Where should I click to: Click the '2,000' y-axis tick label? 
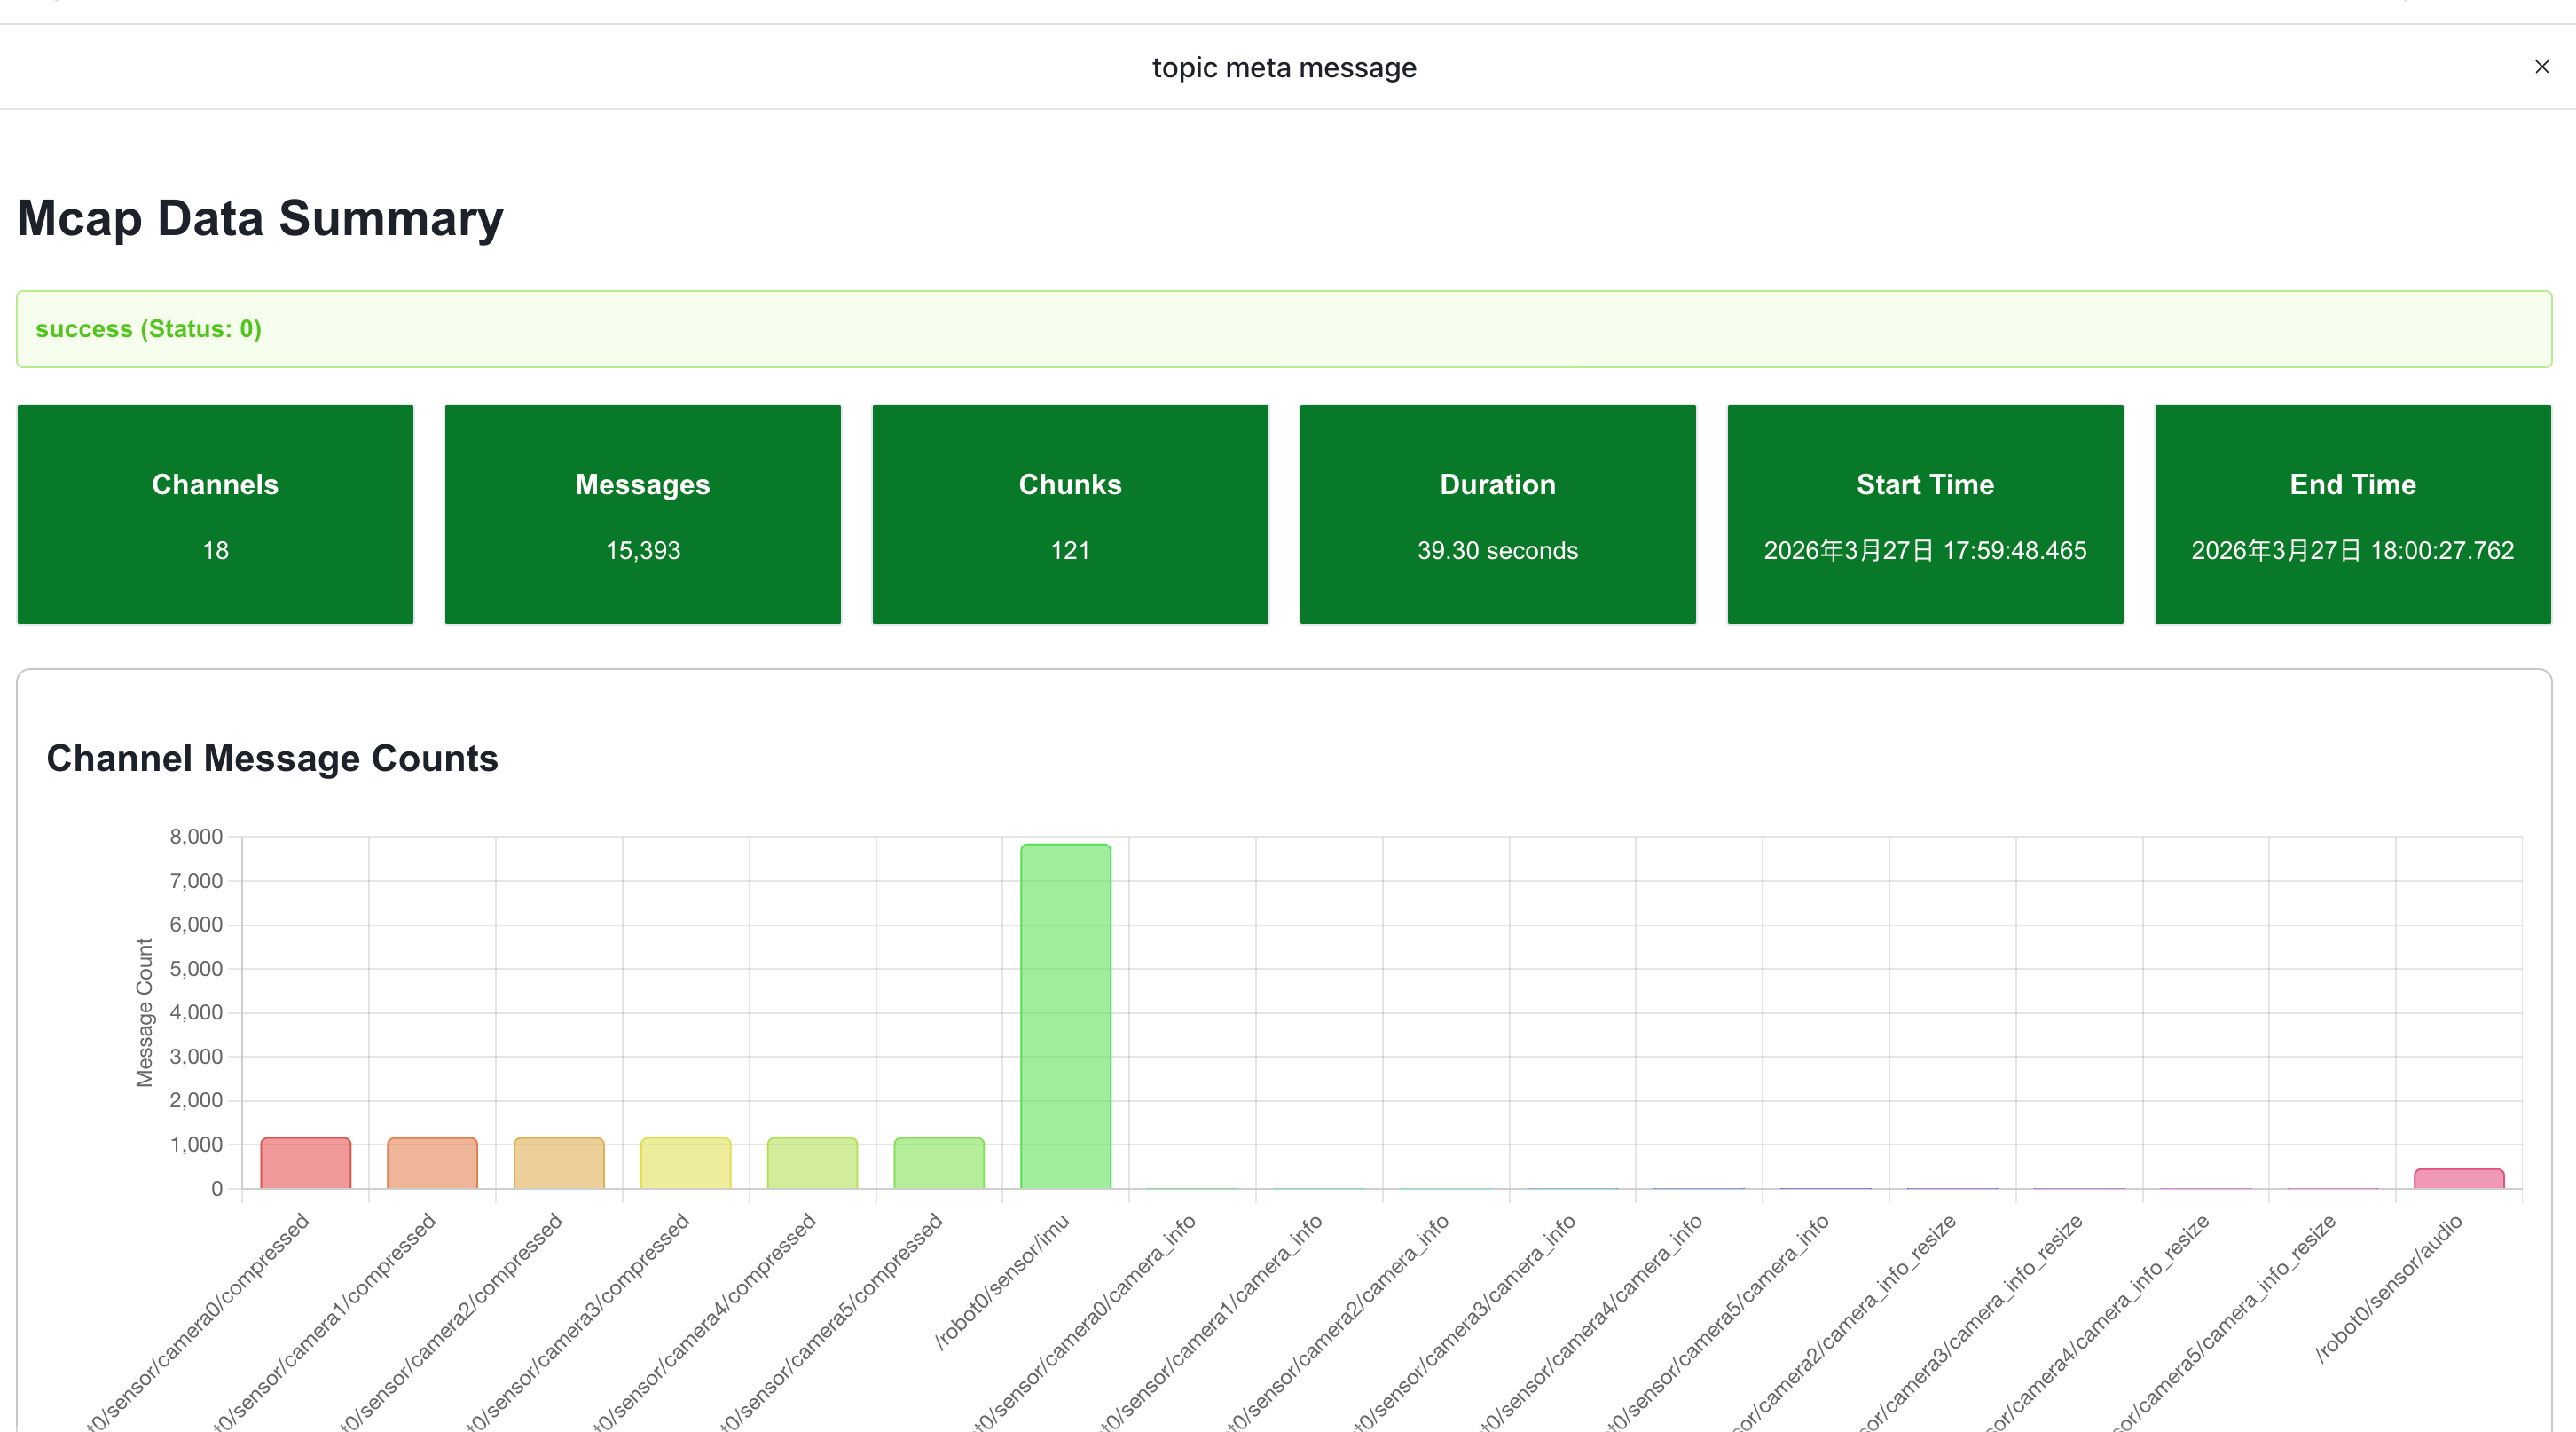[x=196, y=1100]
